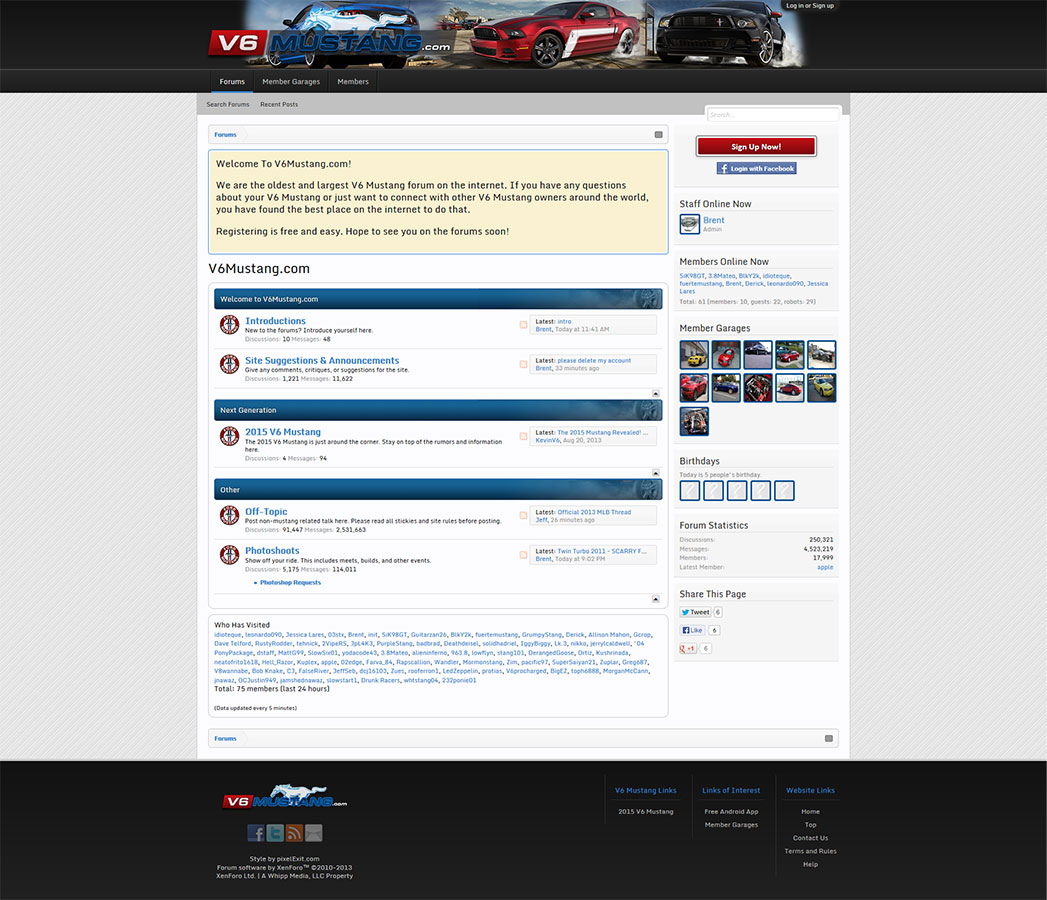Open Brent's profile under Staff Online Now
The height and width of the screenshot is (900, 1047).
click(x=713, y=220)
